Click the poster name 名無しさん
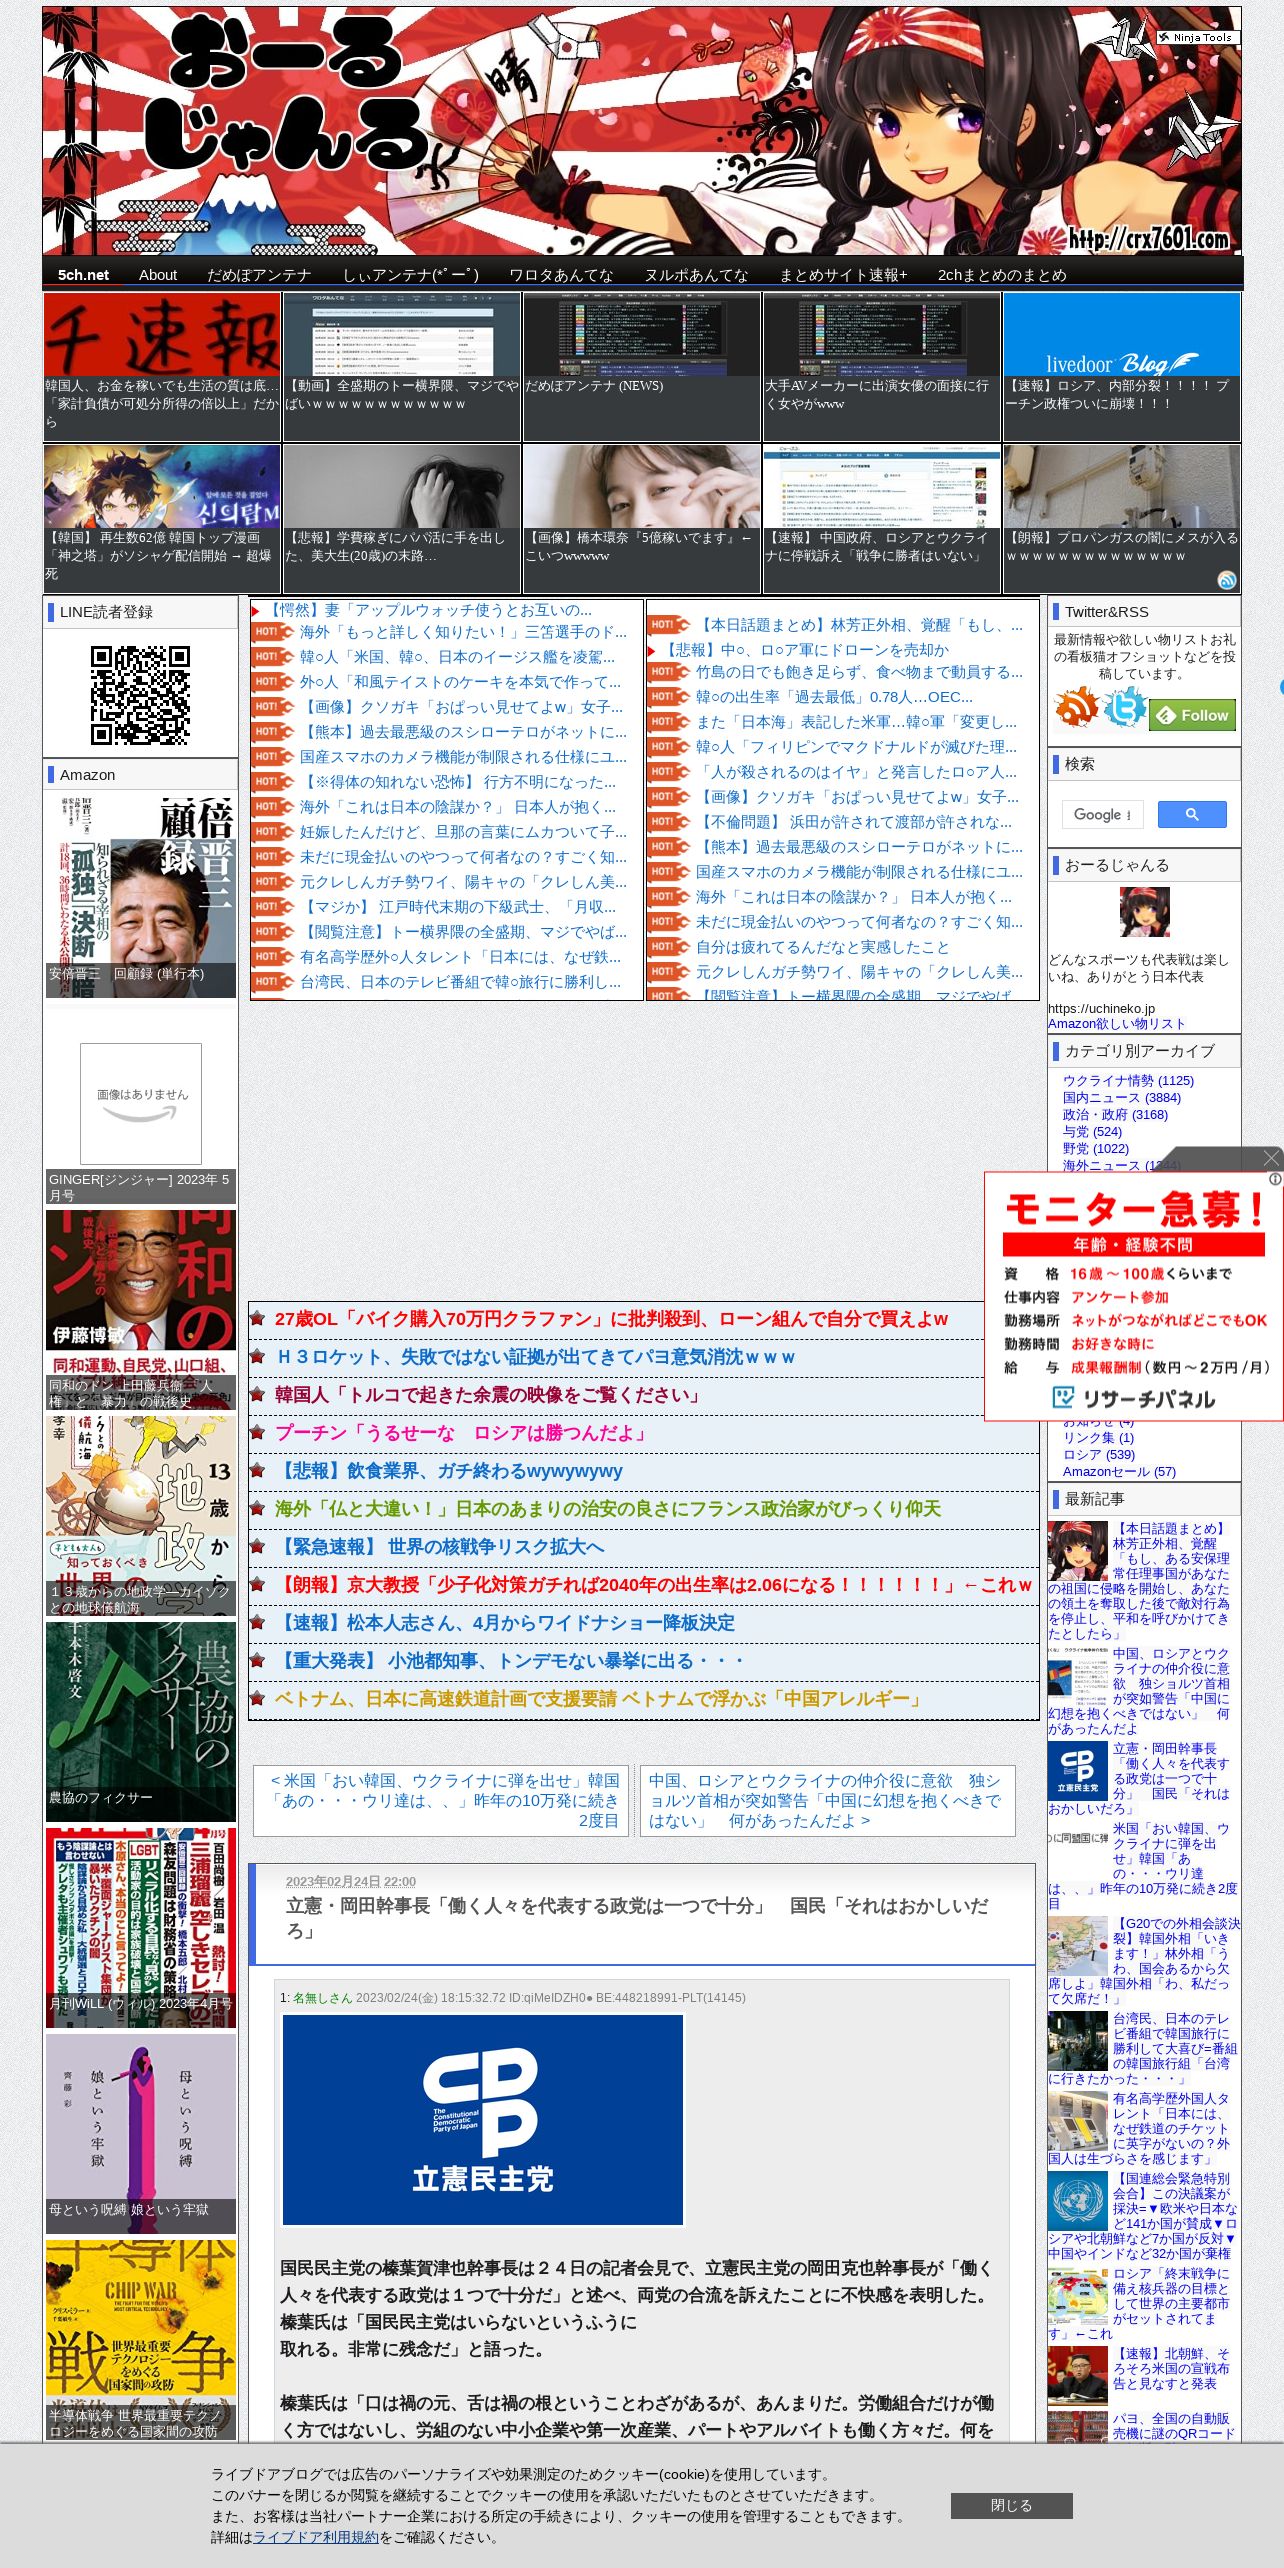Screen dimensions: 1284x2568 (x=322, y=1997)
